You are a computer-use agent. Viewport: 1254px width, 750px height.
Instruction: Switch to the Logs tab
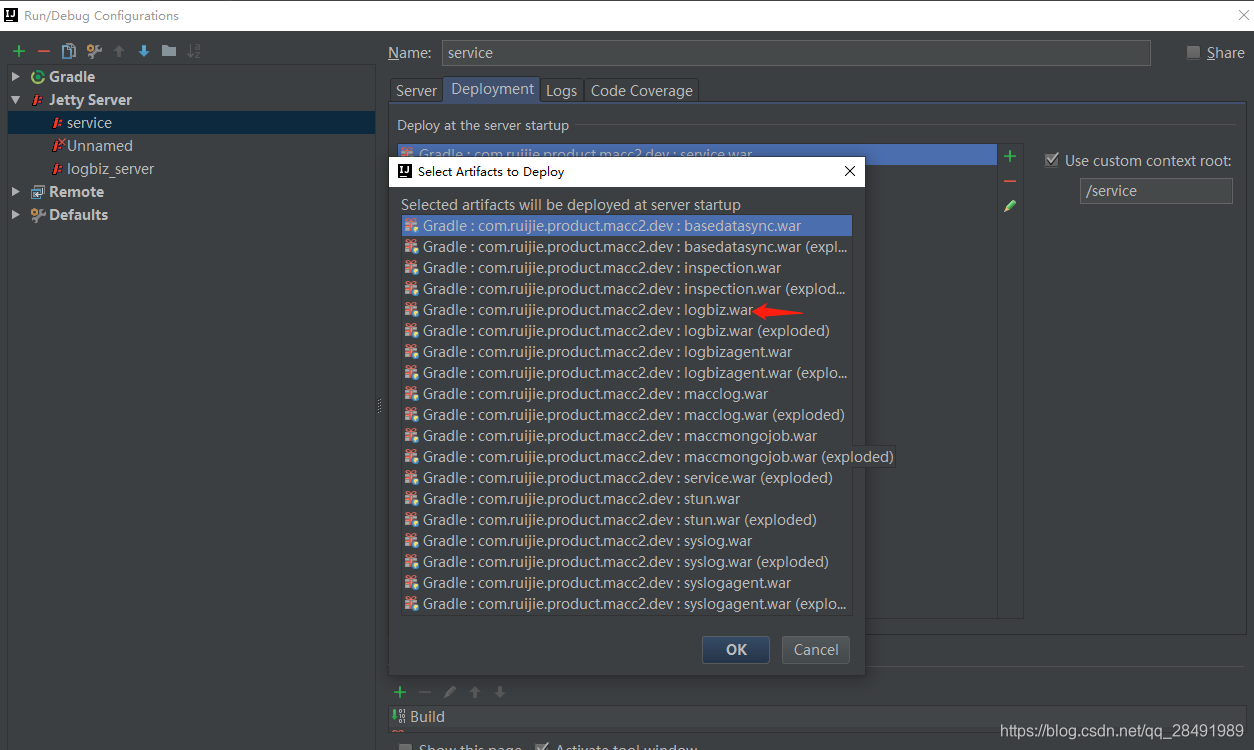[561, 90]
